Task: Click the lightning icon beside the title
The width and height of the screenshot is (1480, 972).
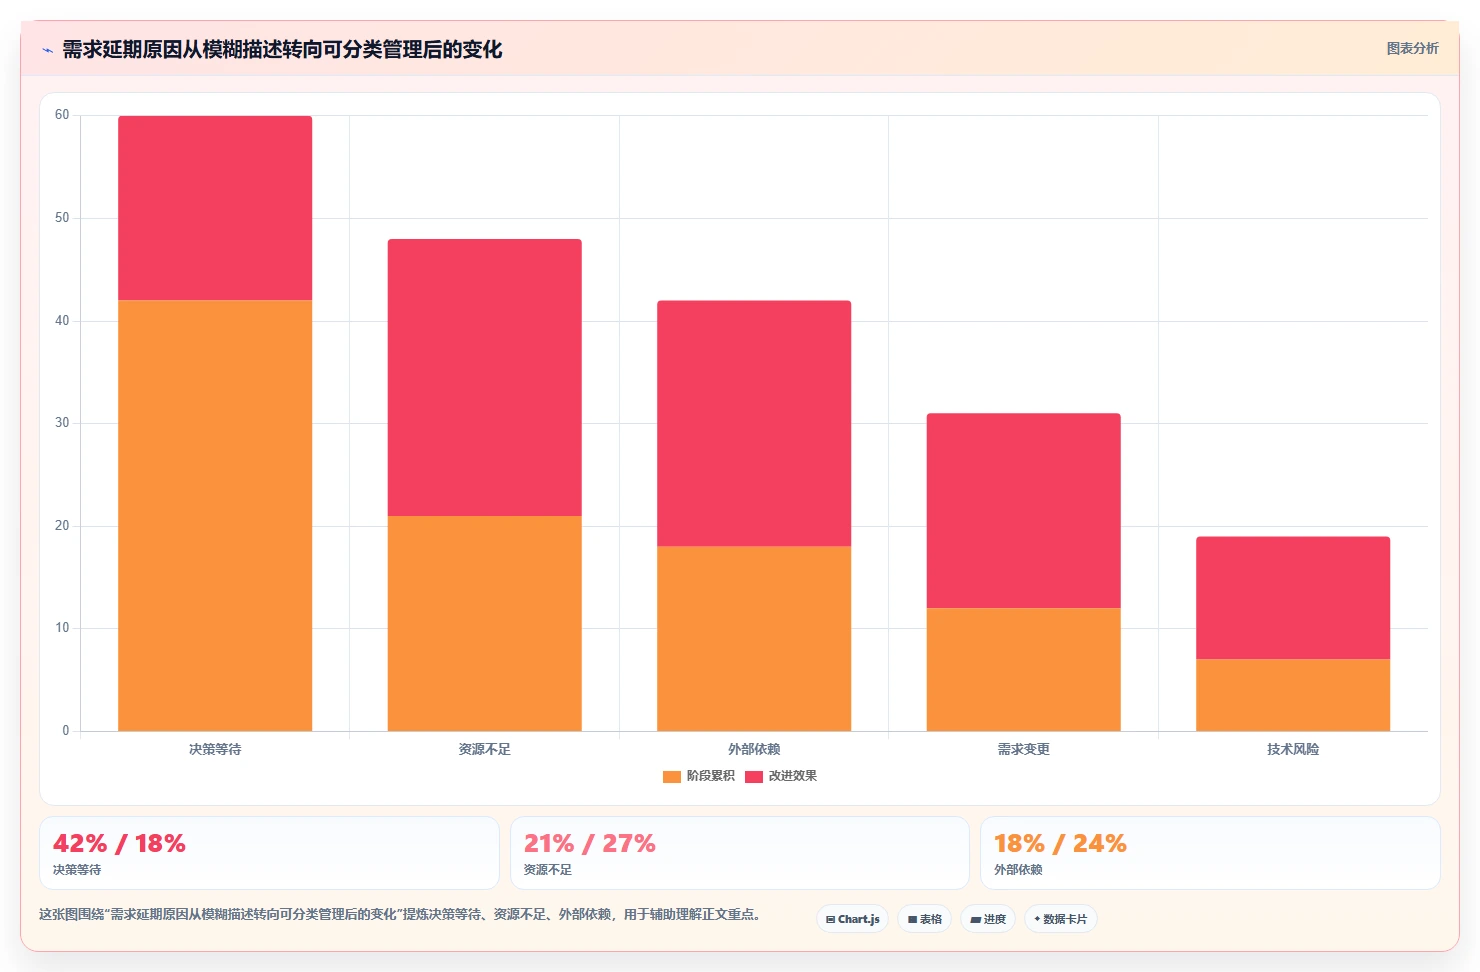Action: (47, 50)
